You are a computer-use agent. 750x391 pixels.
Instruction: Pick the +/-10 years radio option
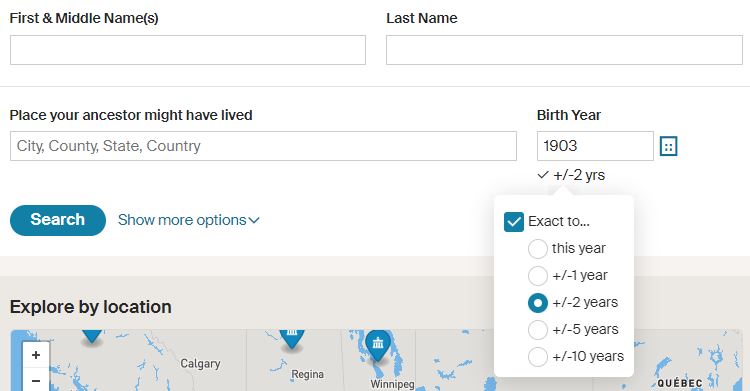538,357
